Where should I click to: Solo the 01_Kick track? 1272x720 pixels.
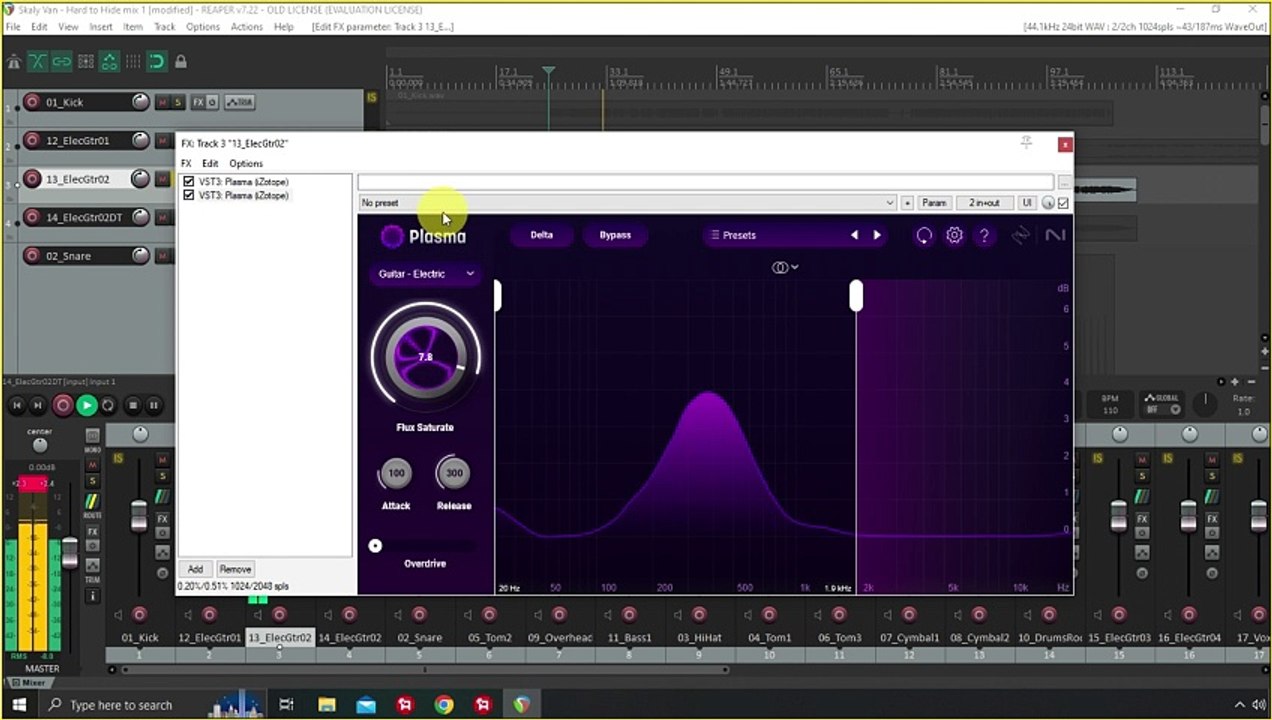tap(178, 102)
